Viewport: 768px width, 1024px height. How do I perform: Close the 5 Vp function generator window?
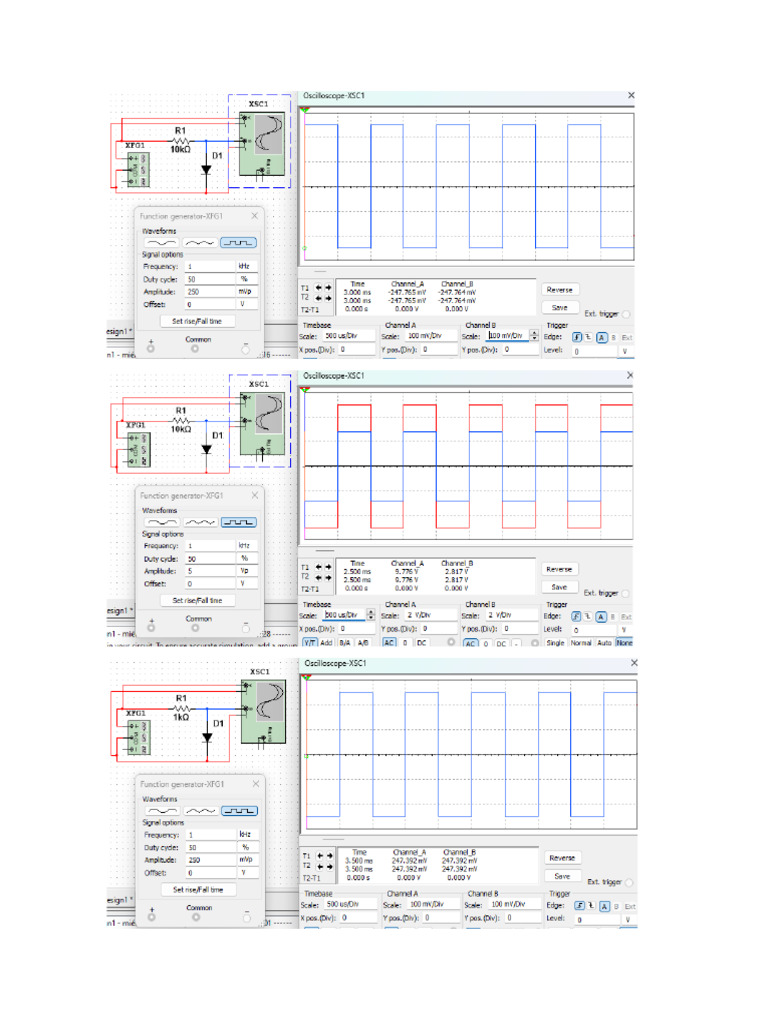[255, 496]
